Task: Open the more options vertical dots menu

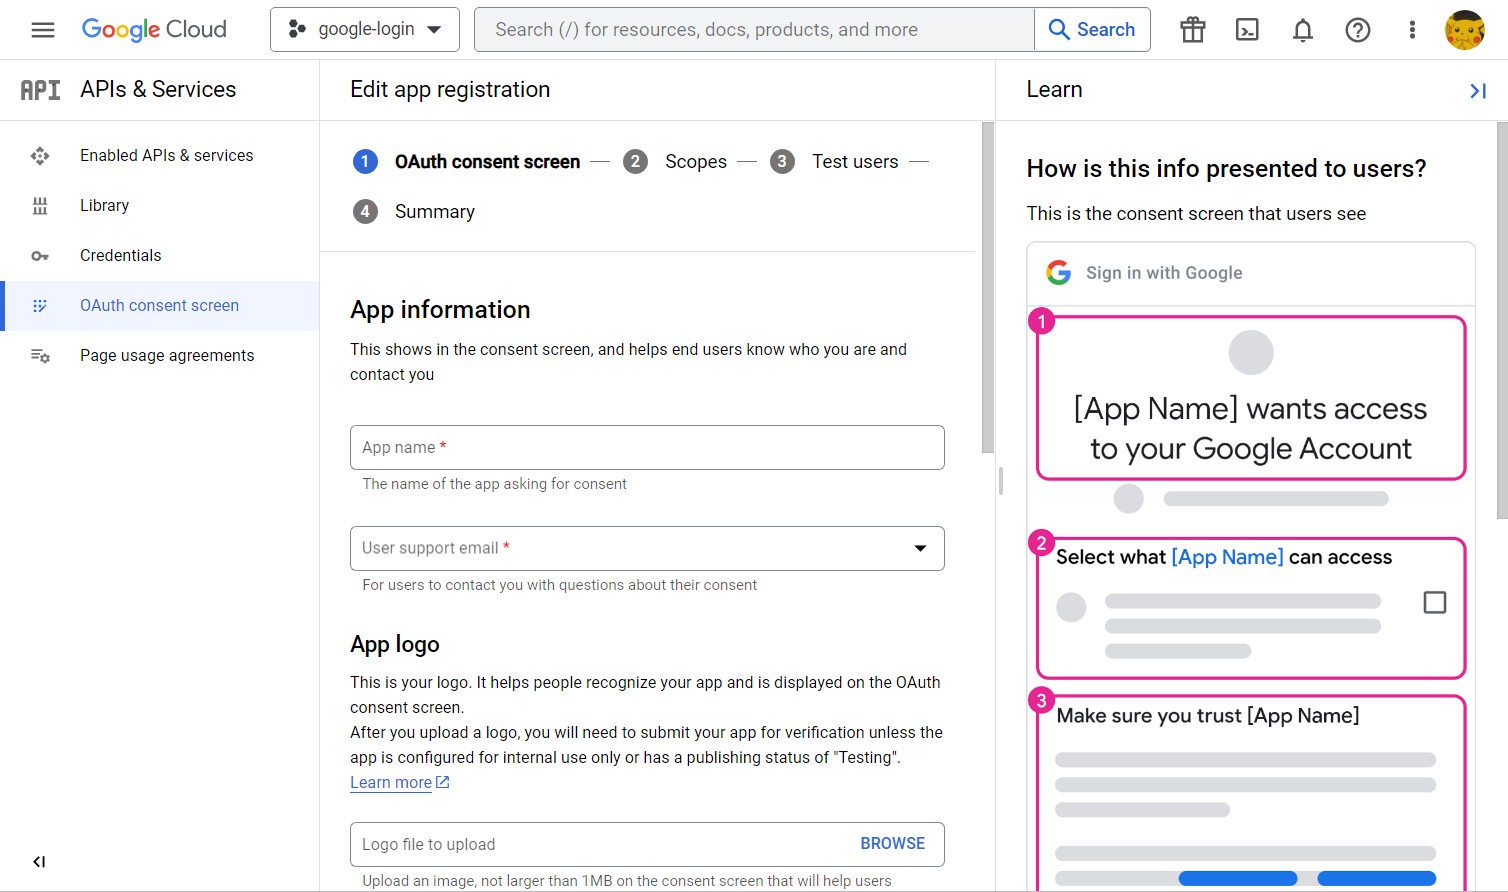Action: point(1412,30)
